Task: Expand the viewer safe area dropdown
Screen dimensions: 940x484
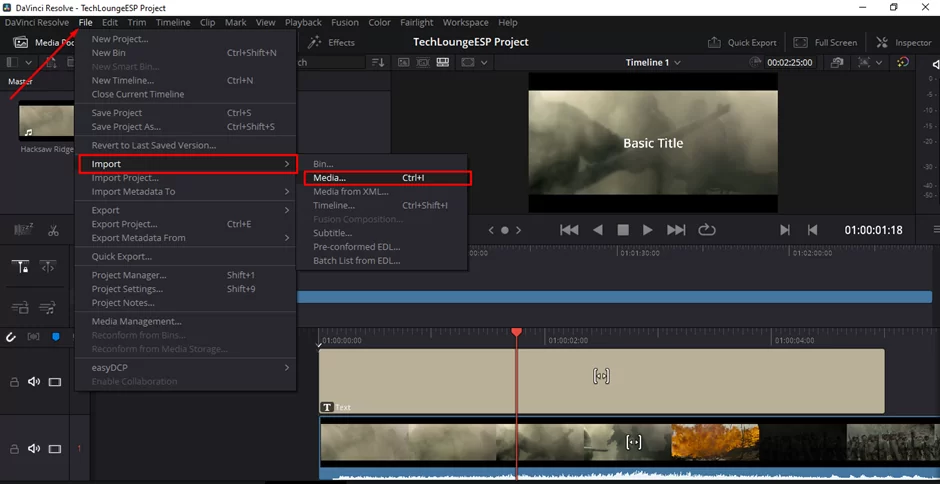Action: (484, 62)
